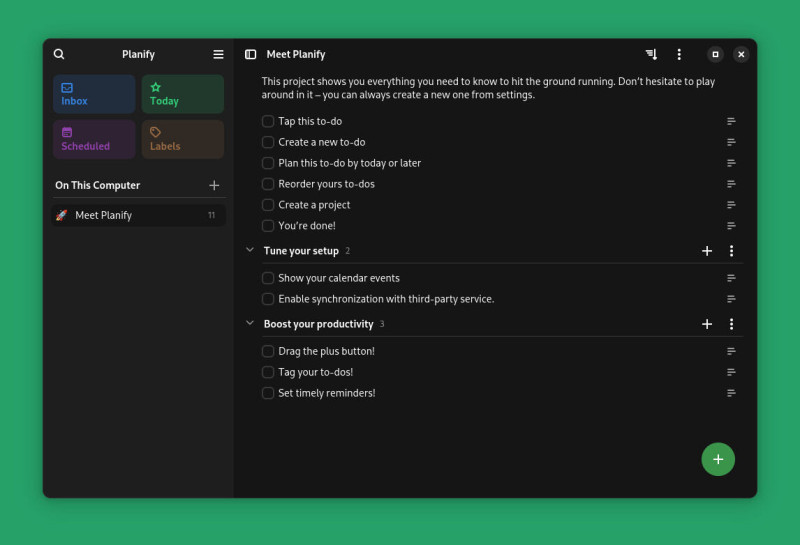Complete the Create a project task
800x545 pixels.
click(x=268, y=205)
